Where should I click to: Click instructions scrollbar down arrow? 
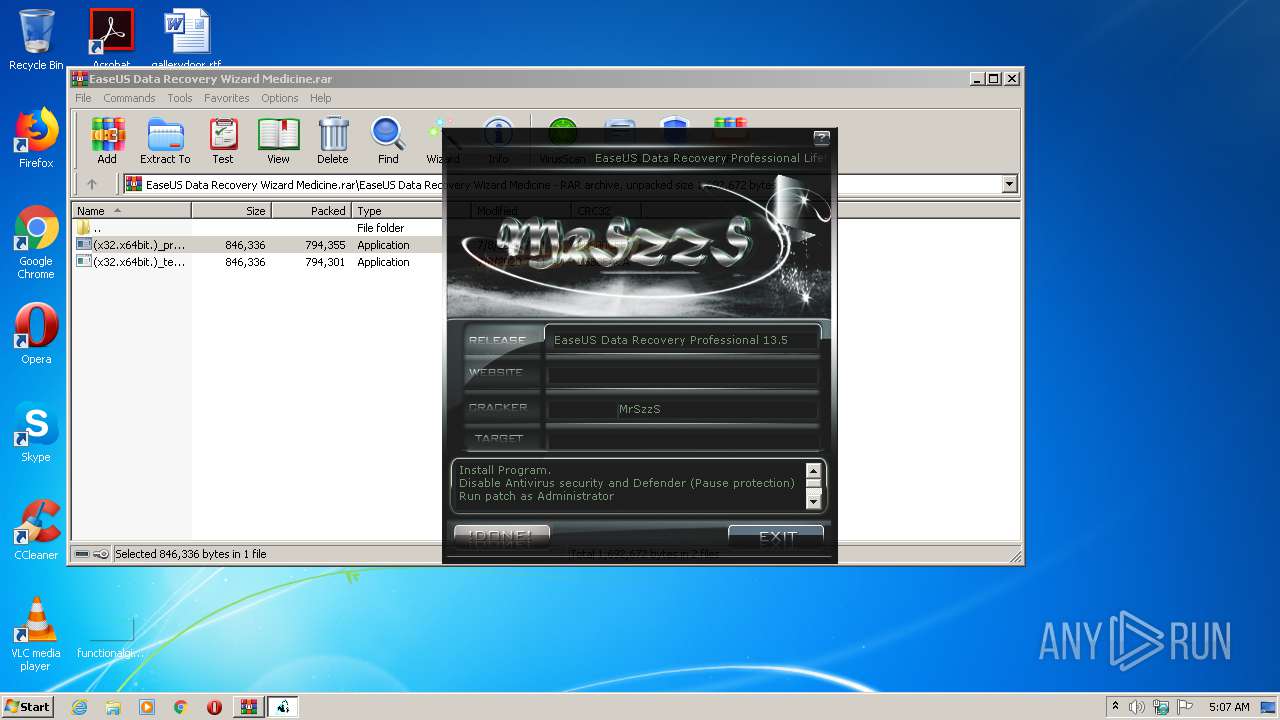[813, 501]
